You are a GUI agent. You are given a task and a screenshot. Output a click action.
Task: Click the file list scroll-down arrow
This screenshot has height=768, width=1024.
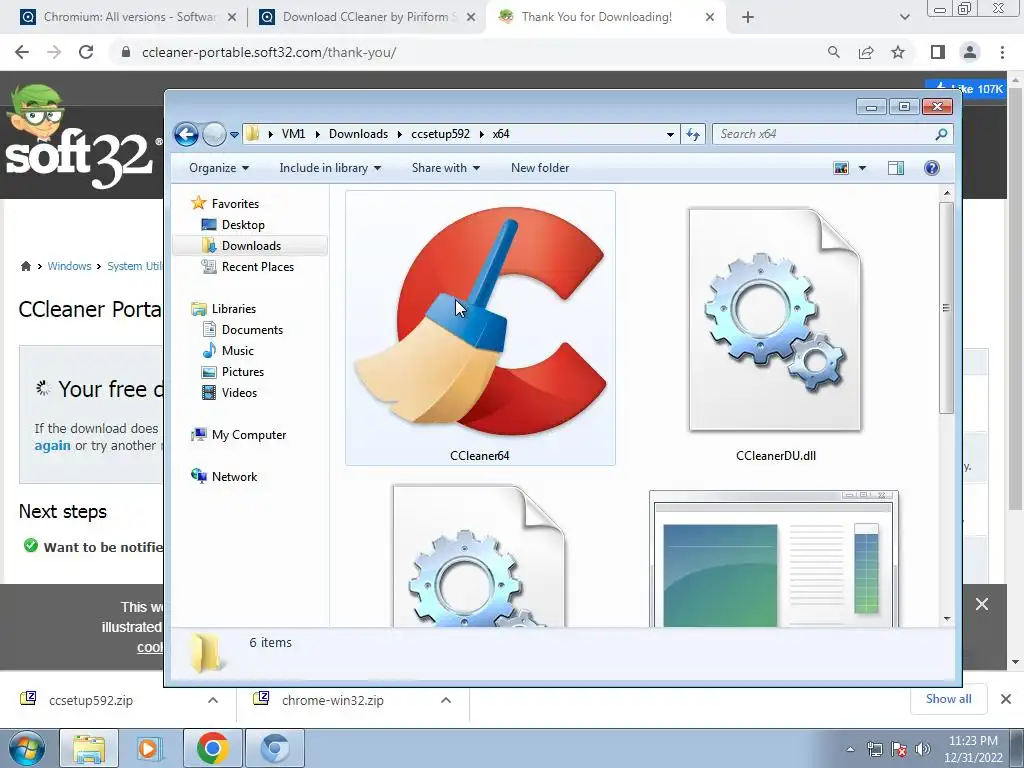point(947,618)
